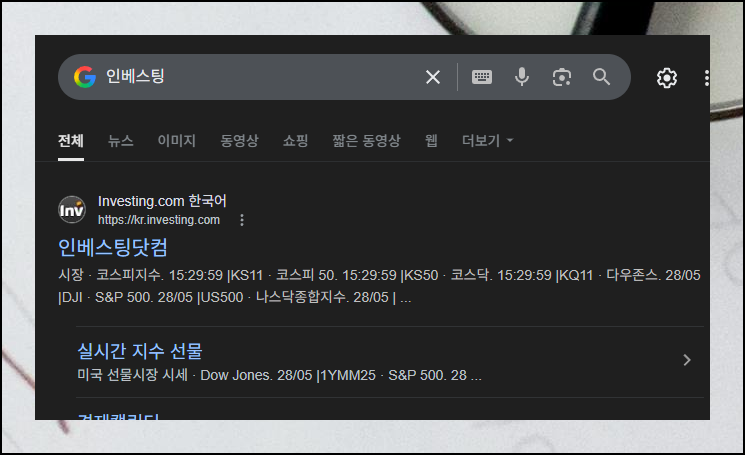
Task: Switch to the 웹 tab
Action: (431, 141)
